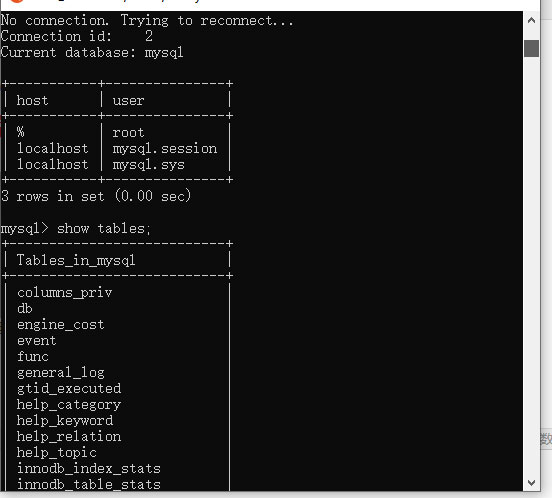Click the vertical scrollbar thumb
552x498 pixels.
pyautogui.click(x=531, y=48)
